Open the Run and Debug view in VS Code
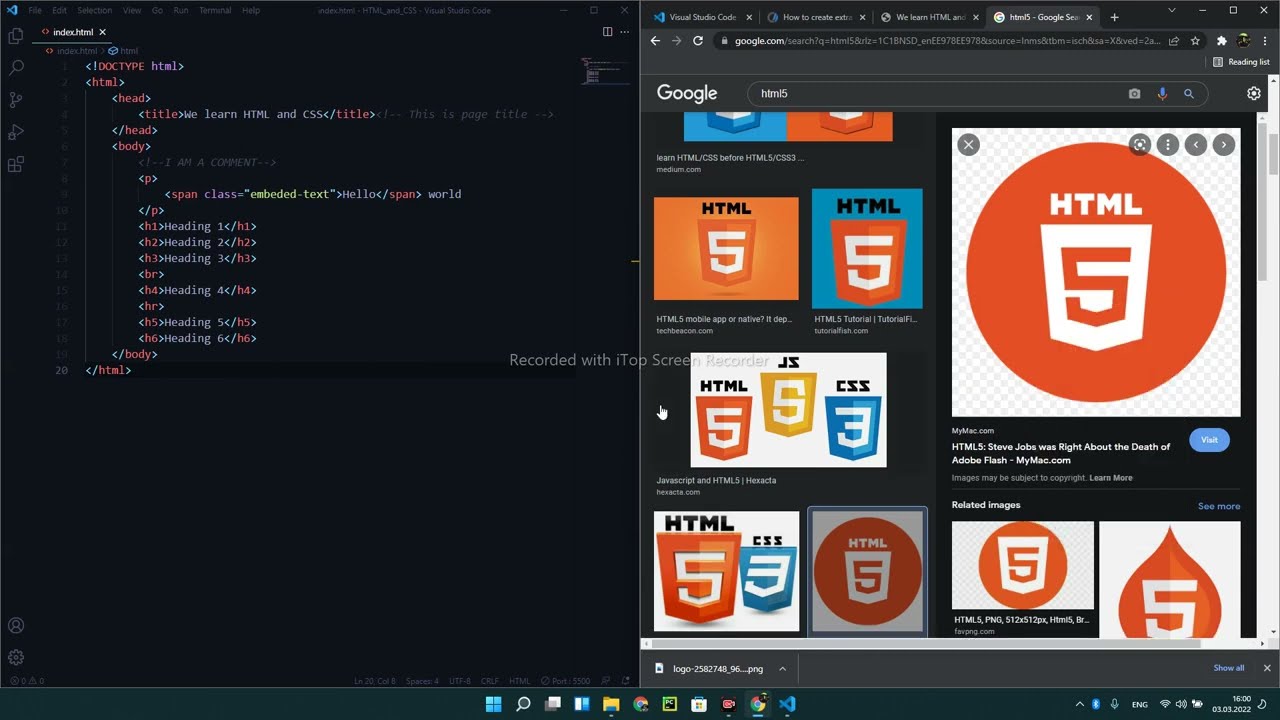This screenshot has height=720, width=1280. coord(16,132)
